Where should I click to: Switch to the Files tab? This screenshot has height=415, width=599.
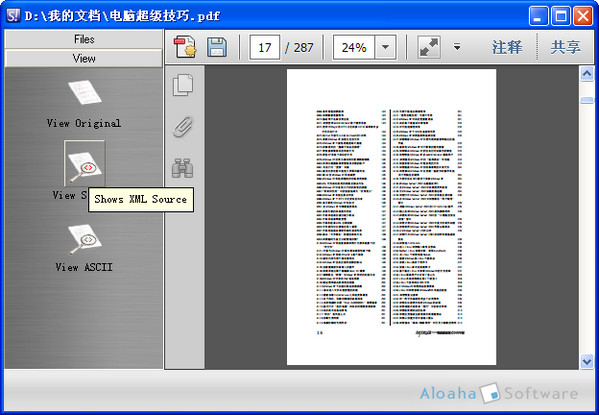[x=84, y=39]
